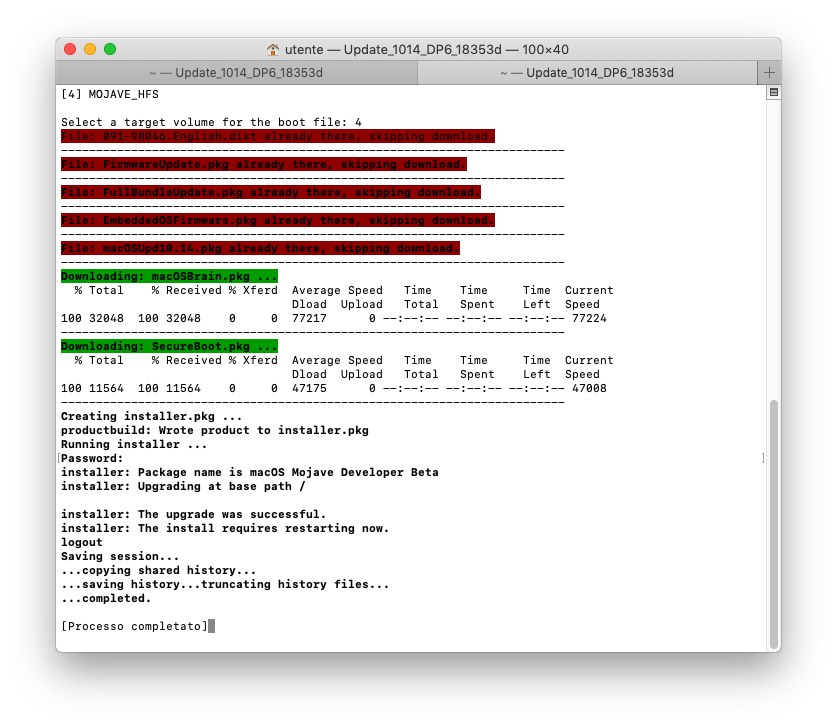Click the red '091-98046.English.dist already there' line
The width and height of the screenshot is (837, 726).
[x=278, y=136]
